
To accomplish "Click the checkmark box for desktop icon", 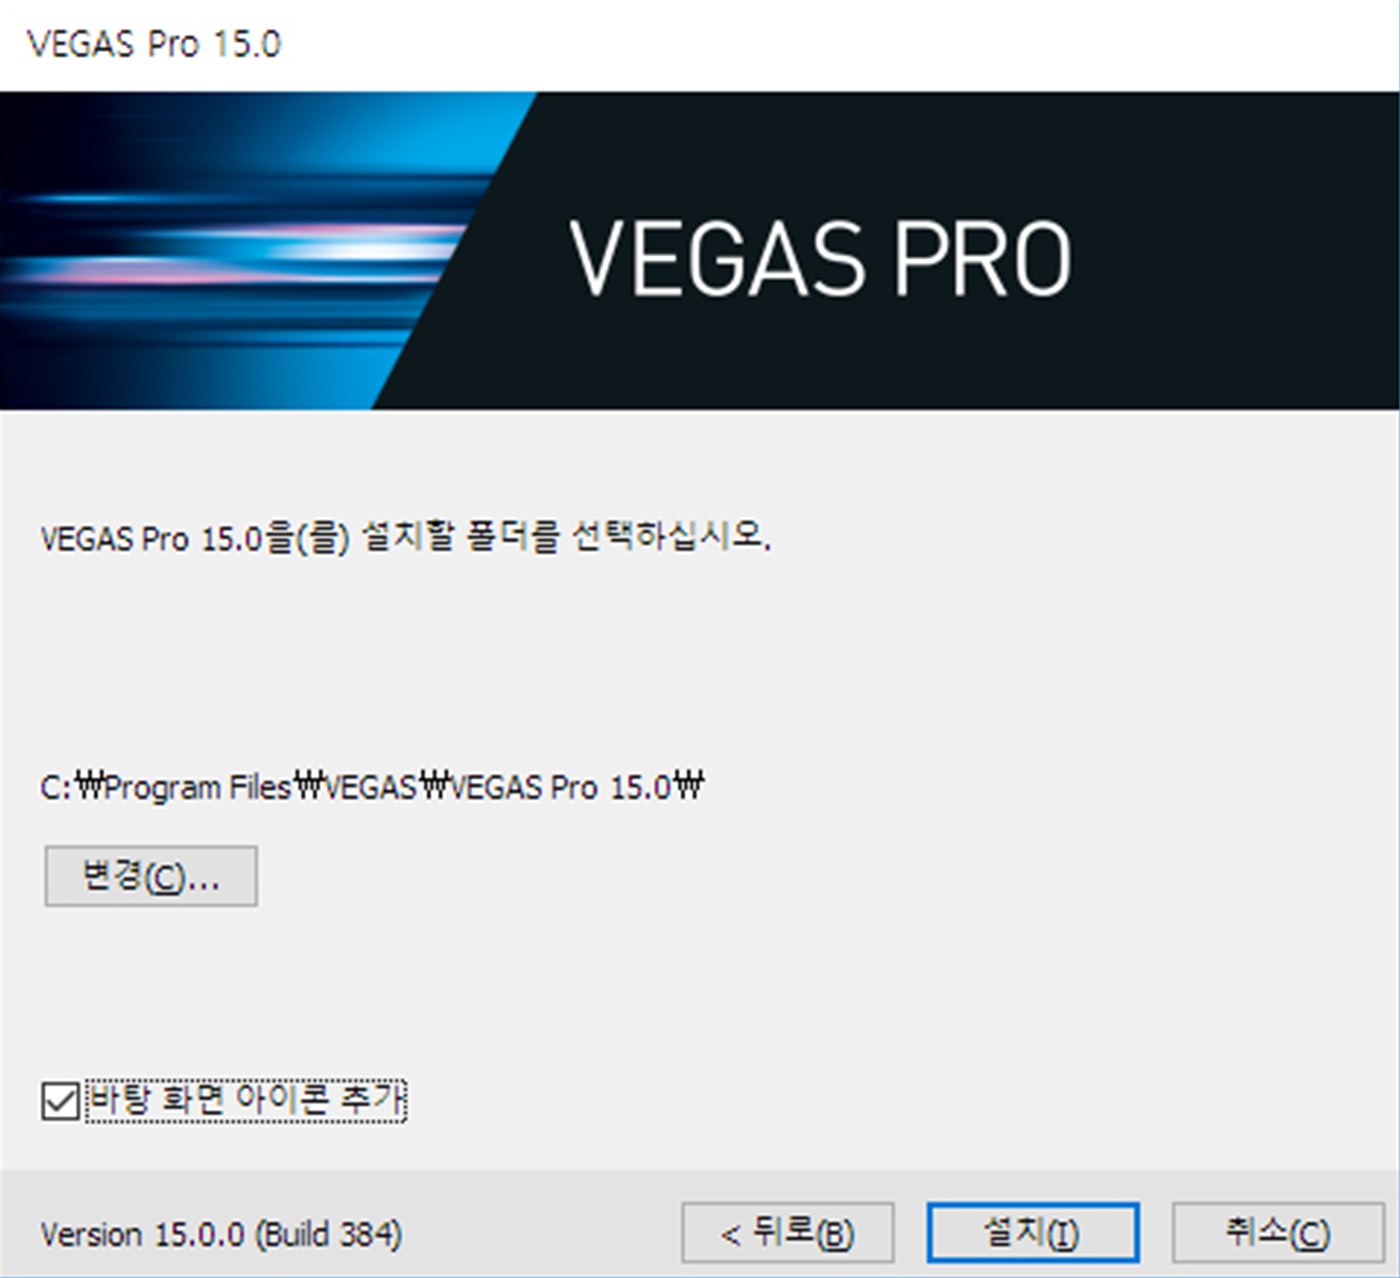I will (x=61, y=1101).
